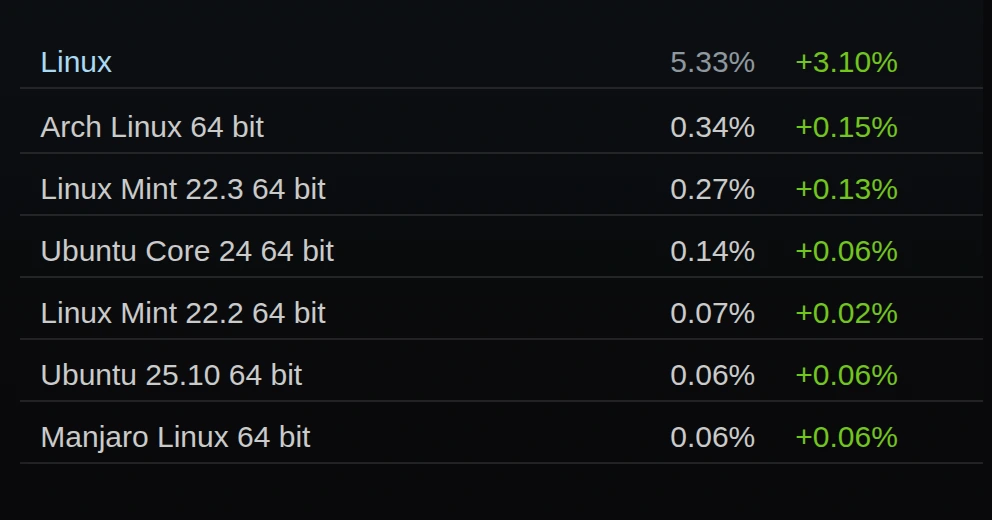
Task: Select the Linux Mint 22.2 64 bit label
Action: (183, 313)
